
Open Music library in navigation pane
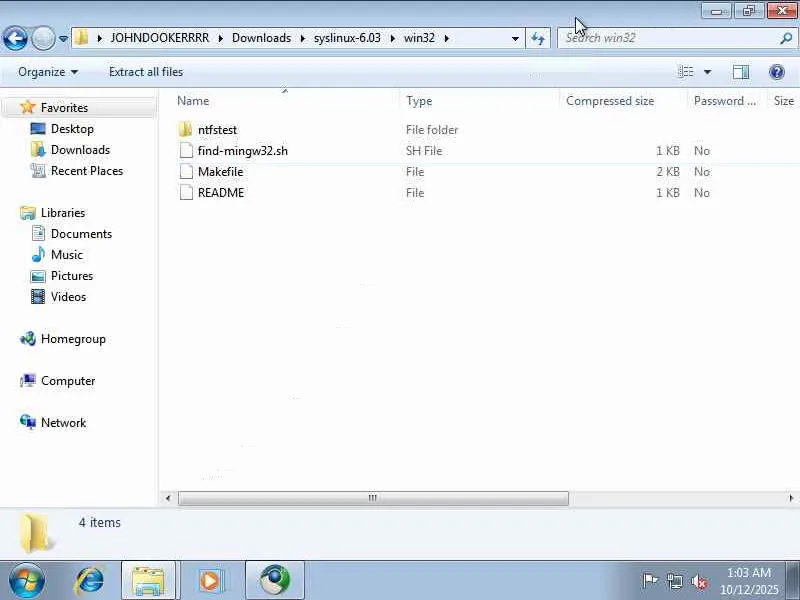(x=66, y=254)
